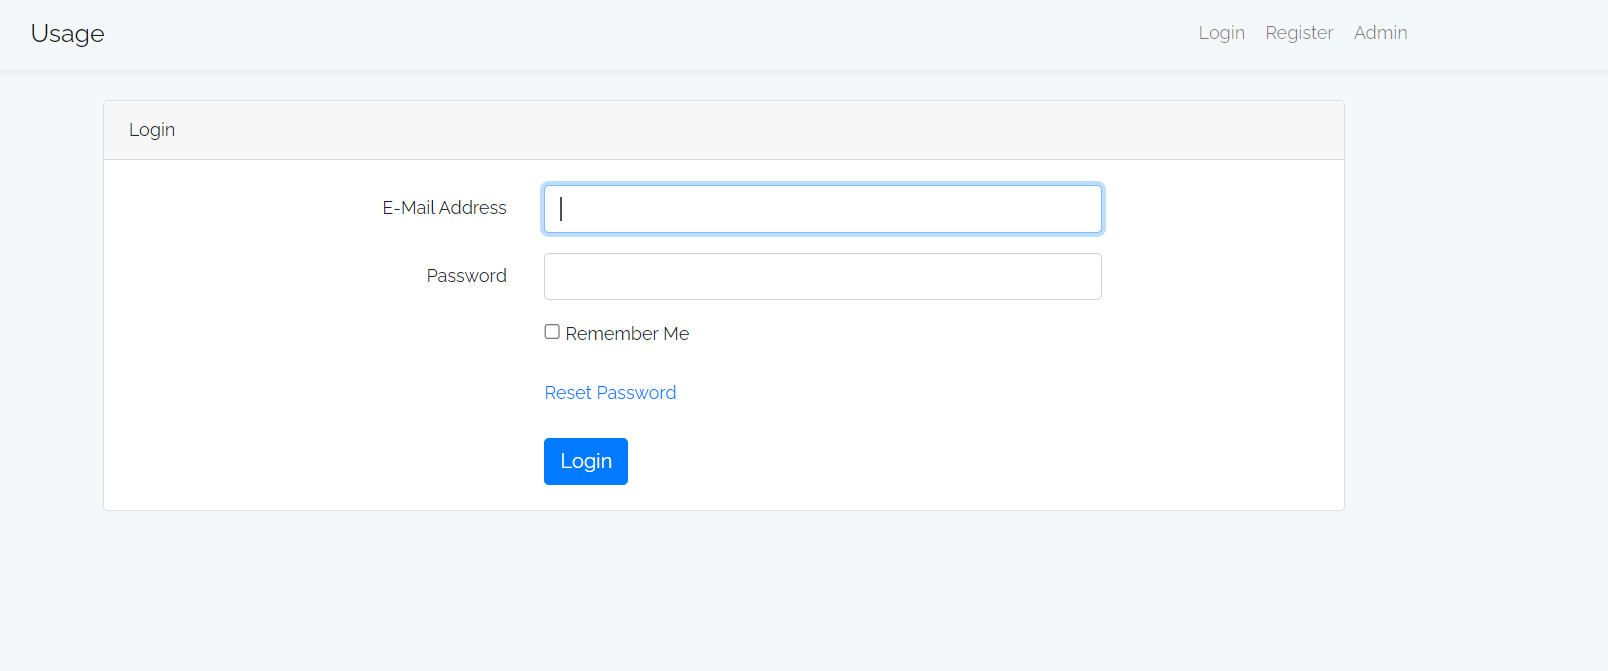Select the Login link in navbar

[1221, 32]
